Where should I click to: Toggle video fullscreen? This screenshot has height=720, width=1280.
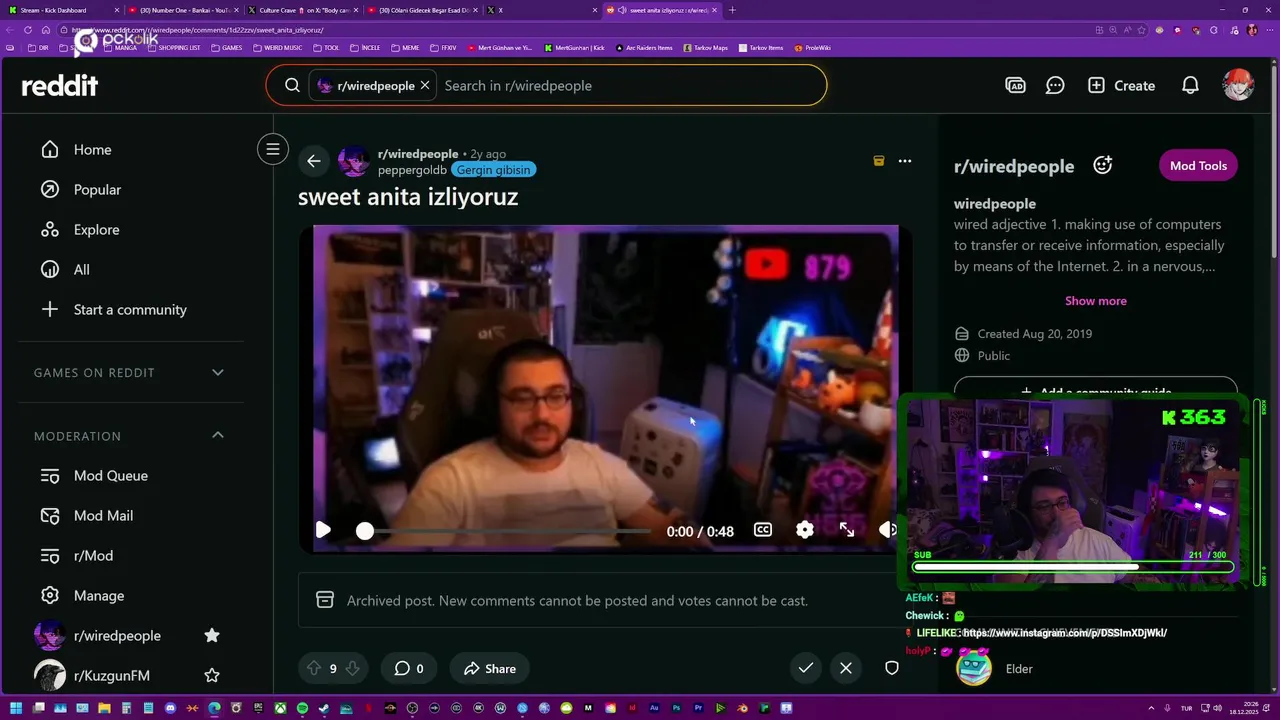(x=847, y=530)
